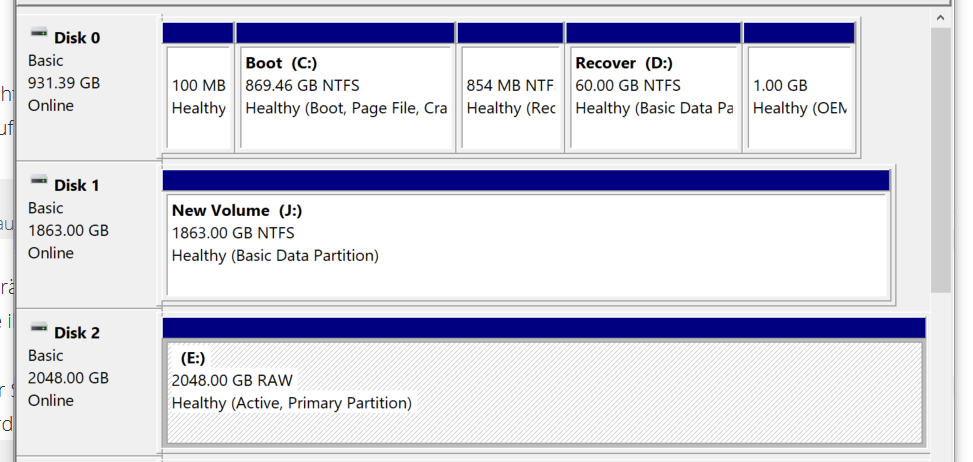Click the Disk 1 1863.00 GB size text

point(68,230)
